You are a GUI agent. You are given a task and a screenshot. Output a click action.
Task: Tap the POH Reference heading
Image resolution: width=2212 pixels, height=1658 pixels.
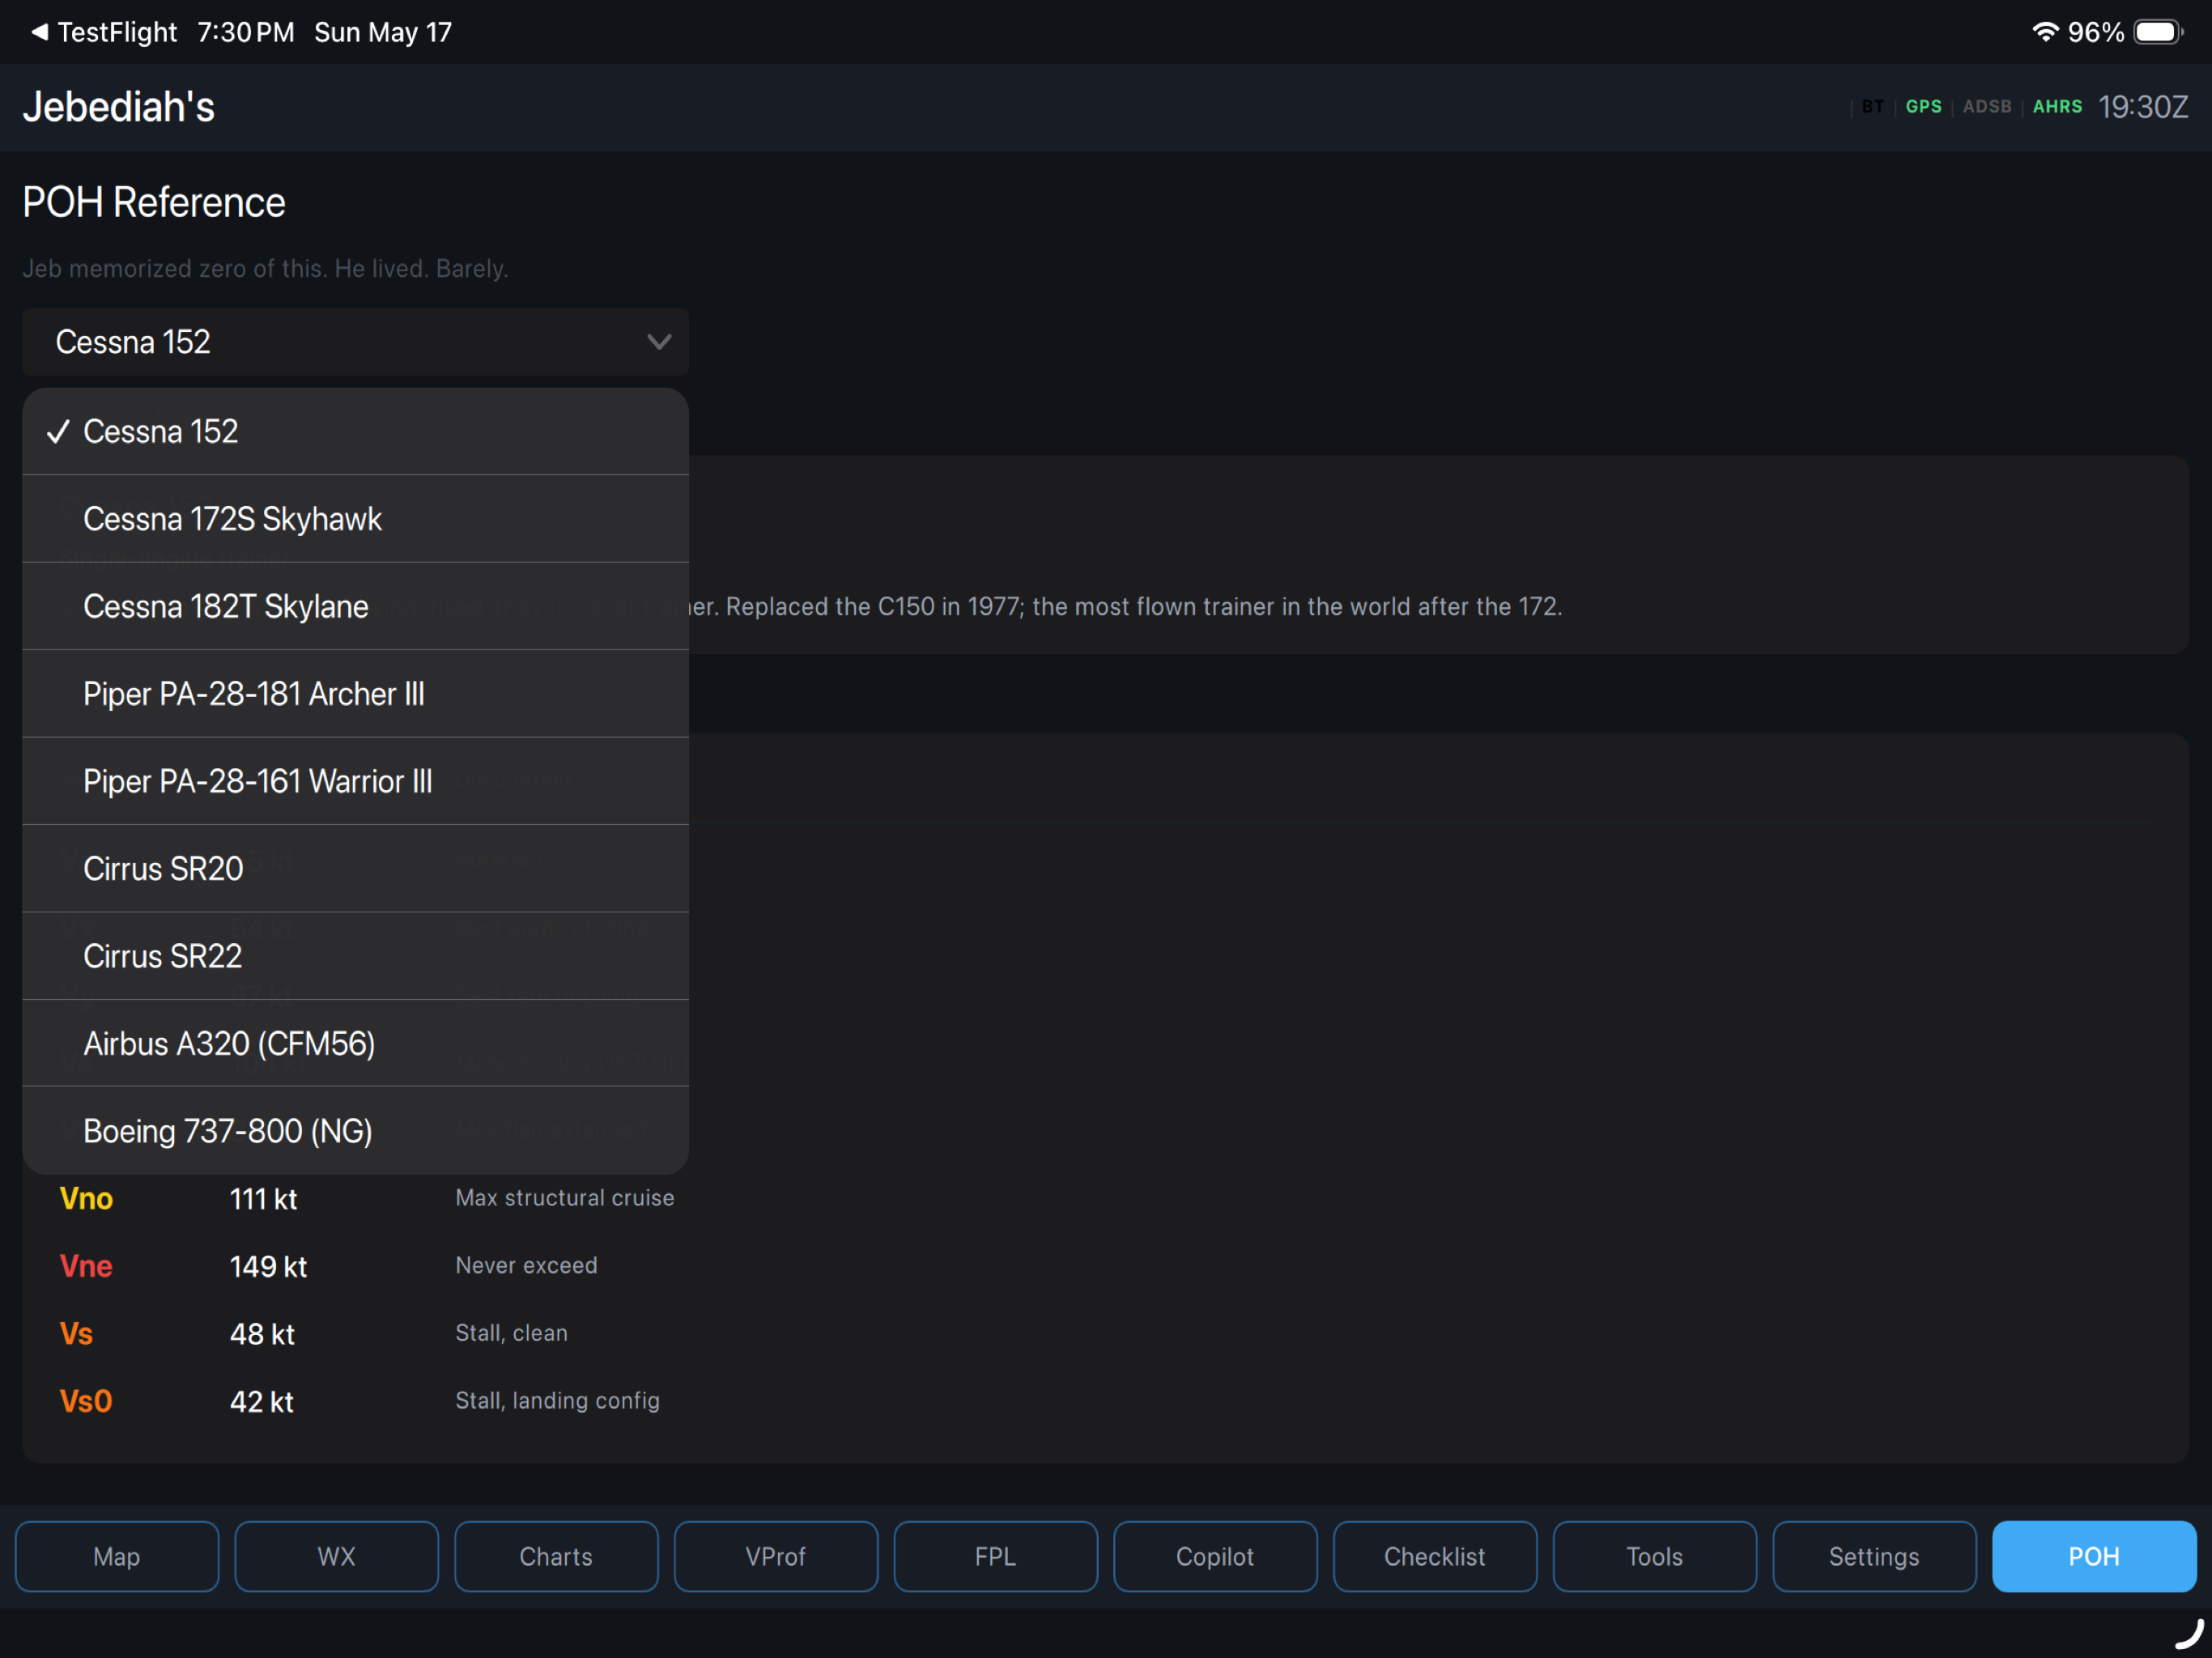[154, 203]
